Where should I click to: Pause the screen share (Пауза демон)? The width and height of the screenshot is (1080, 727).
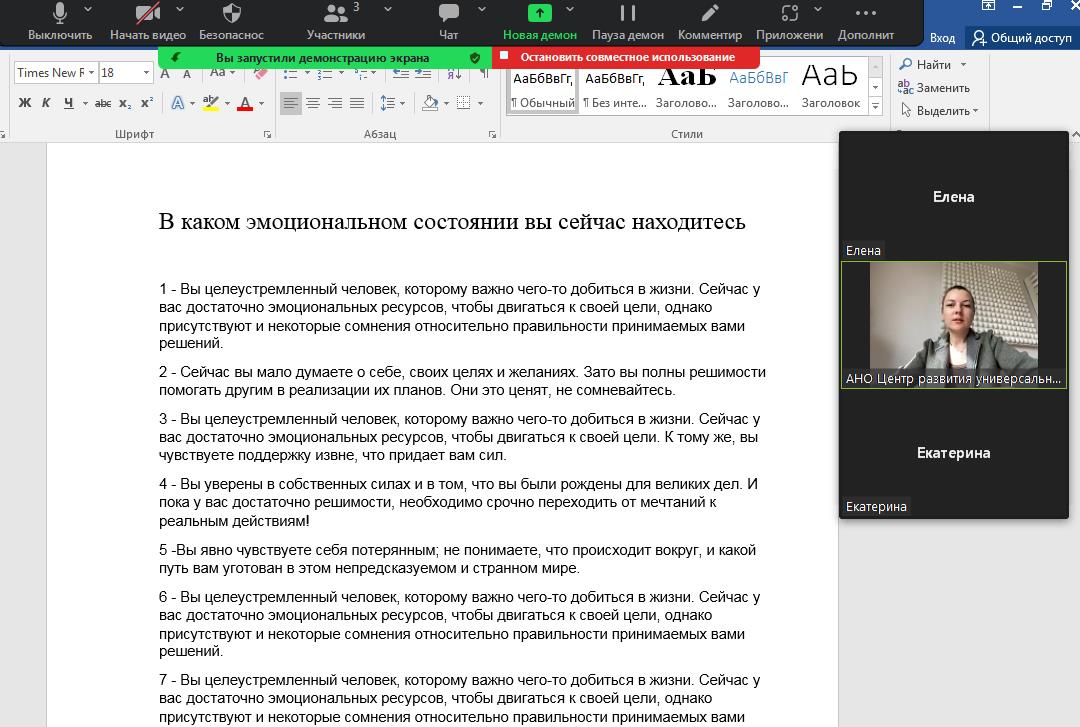pyautogui.click(x=629, y=22)
